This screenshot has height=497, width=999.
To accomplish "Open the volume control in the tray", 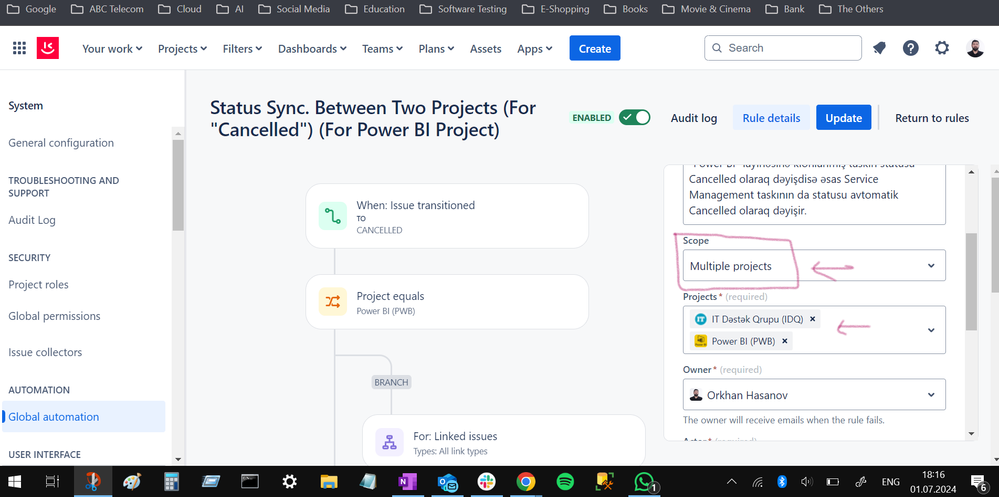I will pyautogui.click(x=807, y=482).
